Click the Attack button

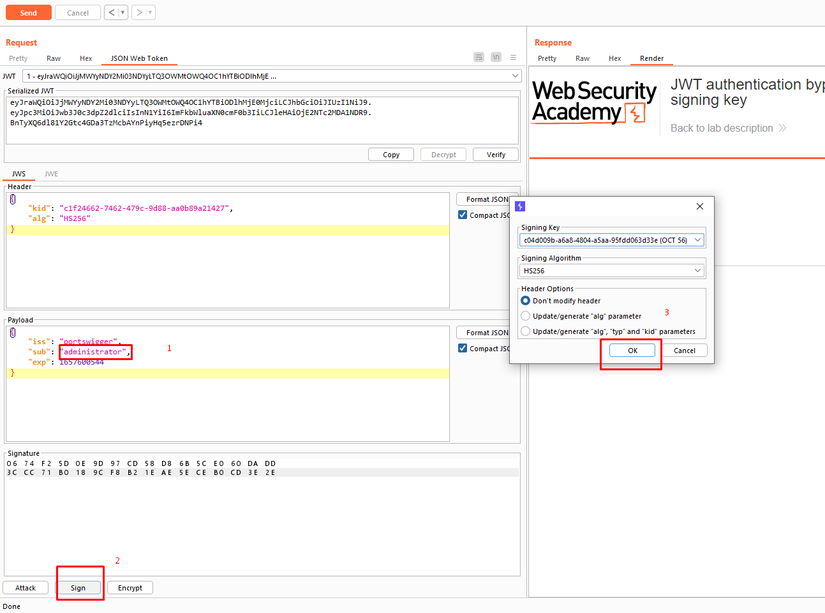click(25, 588)
